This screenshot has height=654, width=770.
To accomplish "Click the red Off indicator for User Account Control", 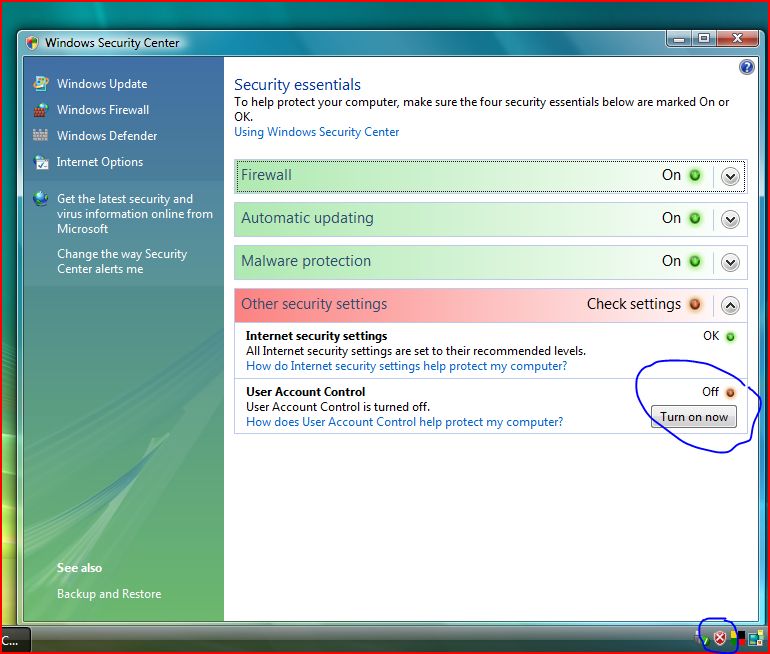I will click(730, 393).
